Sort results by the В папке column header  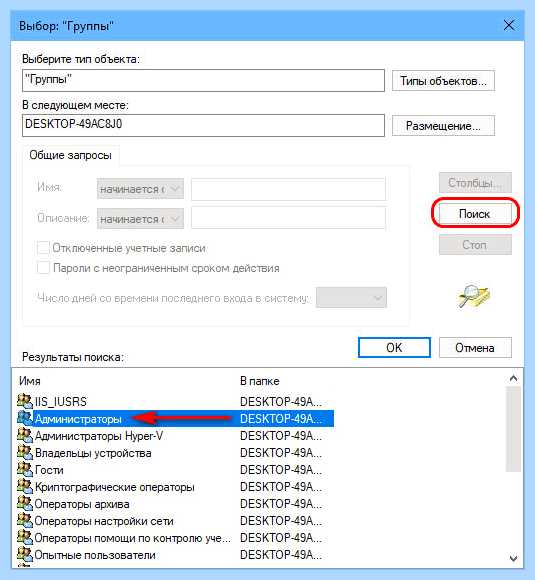click(260, 381)
